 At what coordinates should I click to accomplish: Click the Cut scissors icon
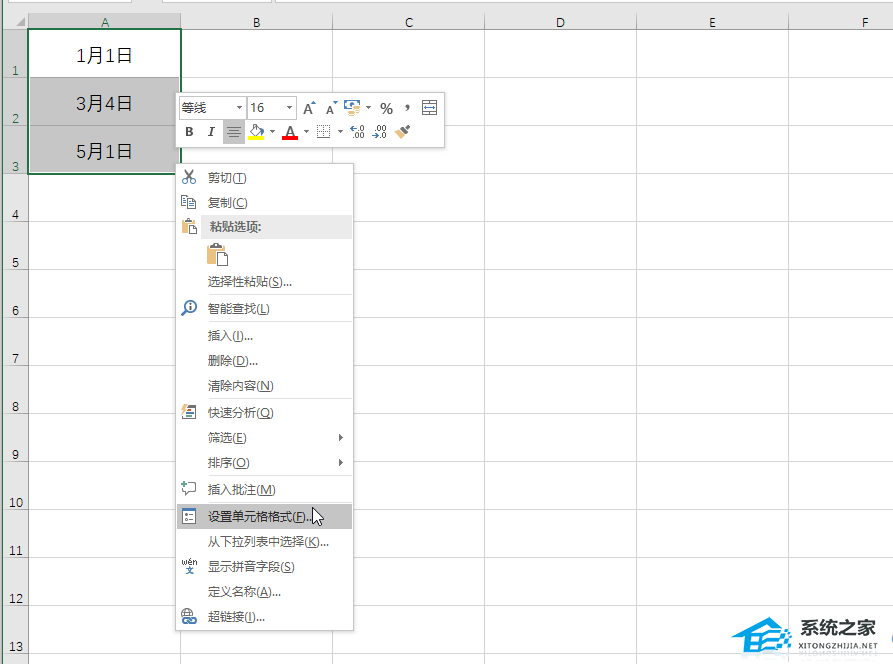[x=189, y=177]
